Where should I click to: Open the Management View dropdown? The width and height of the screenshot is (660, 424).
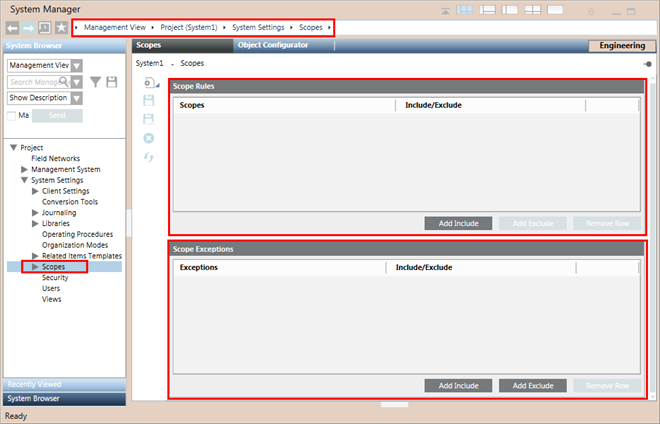77,65
